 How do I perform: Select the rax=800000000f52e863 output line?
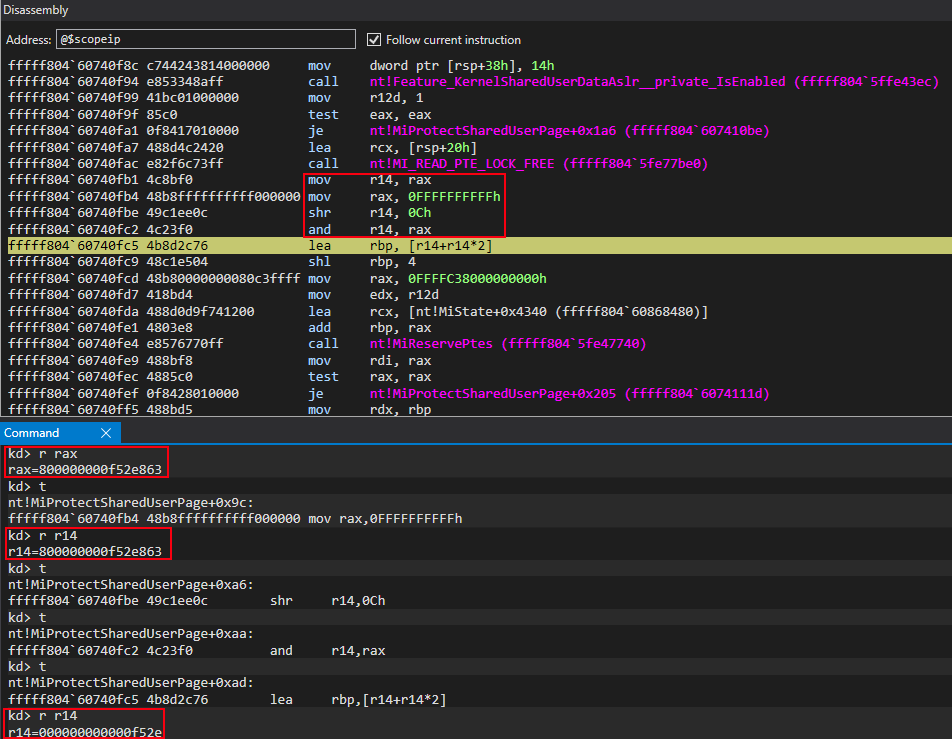[85, 469]
